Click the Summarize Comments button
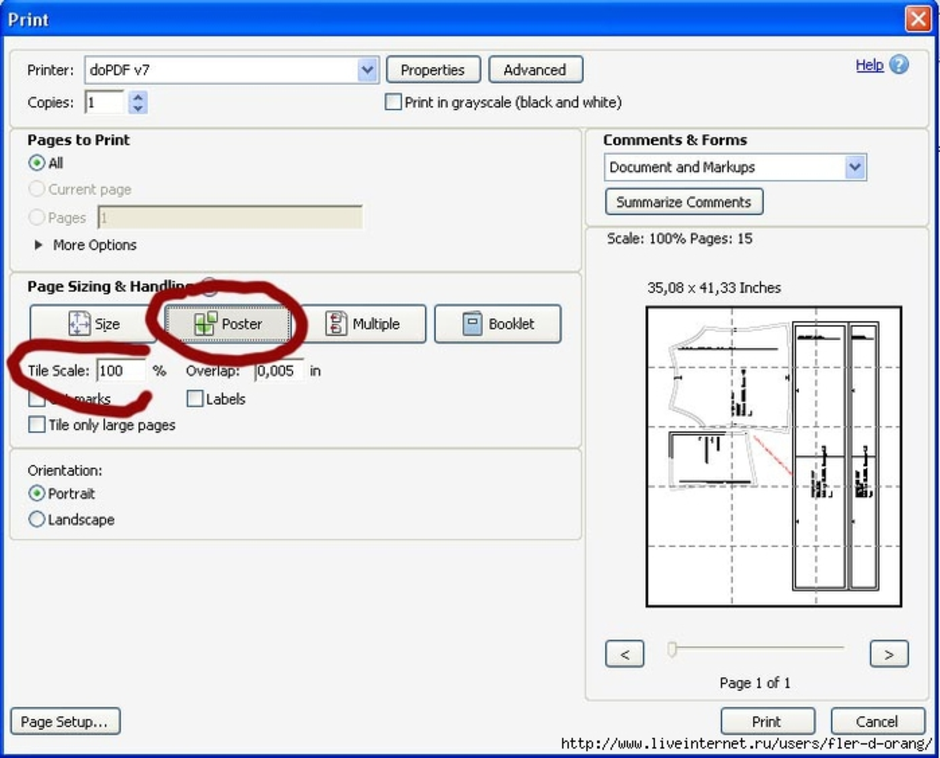 [x=684, y=202]
